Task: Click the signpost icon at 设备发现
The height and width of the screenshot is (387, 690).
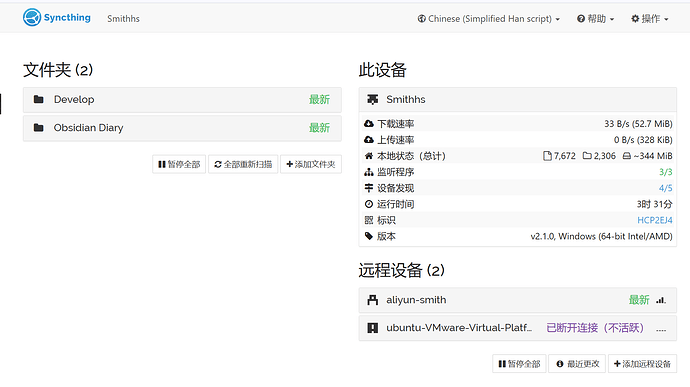Action: coord(369,188)
